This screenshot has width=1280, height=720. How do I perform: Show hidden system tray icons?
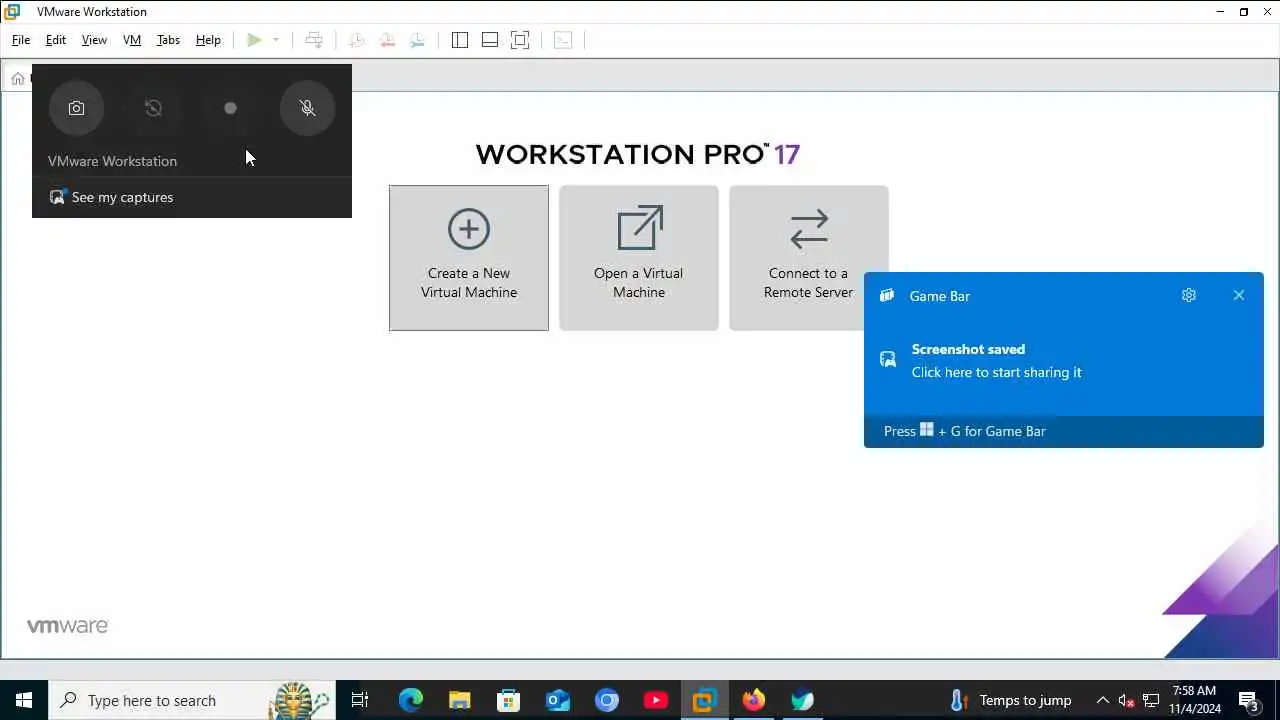coord(1102,700)
